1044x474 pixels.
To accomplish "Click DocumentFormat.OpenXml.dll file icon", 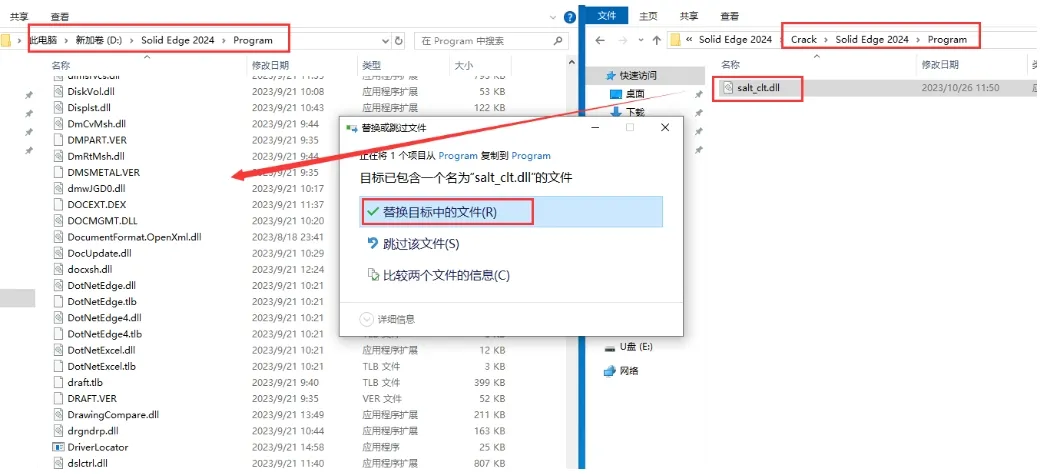I will (x=59, y=236).
